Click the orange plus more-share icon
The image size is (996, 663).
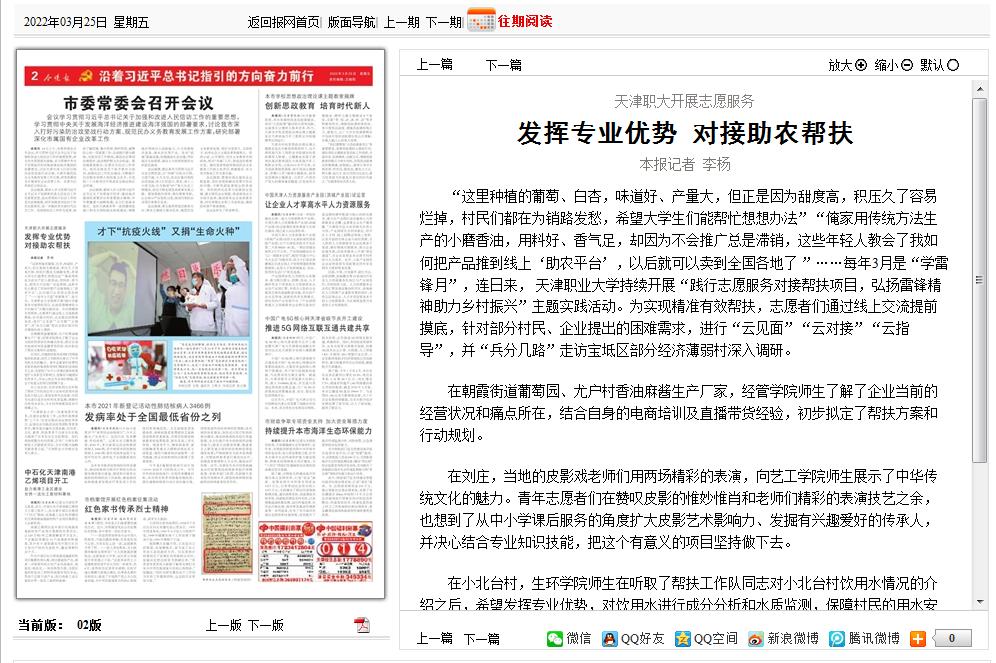(917, 638)
